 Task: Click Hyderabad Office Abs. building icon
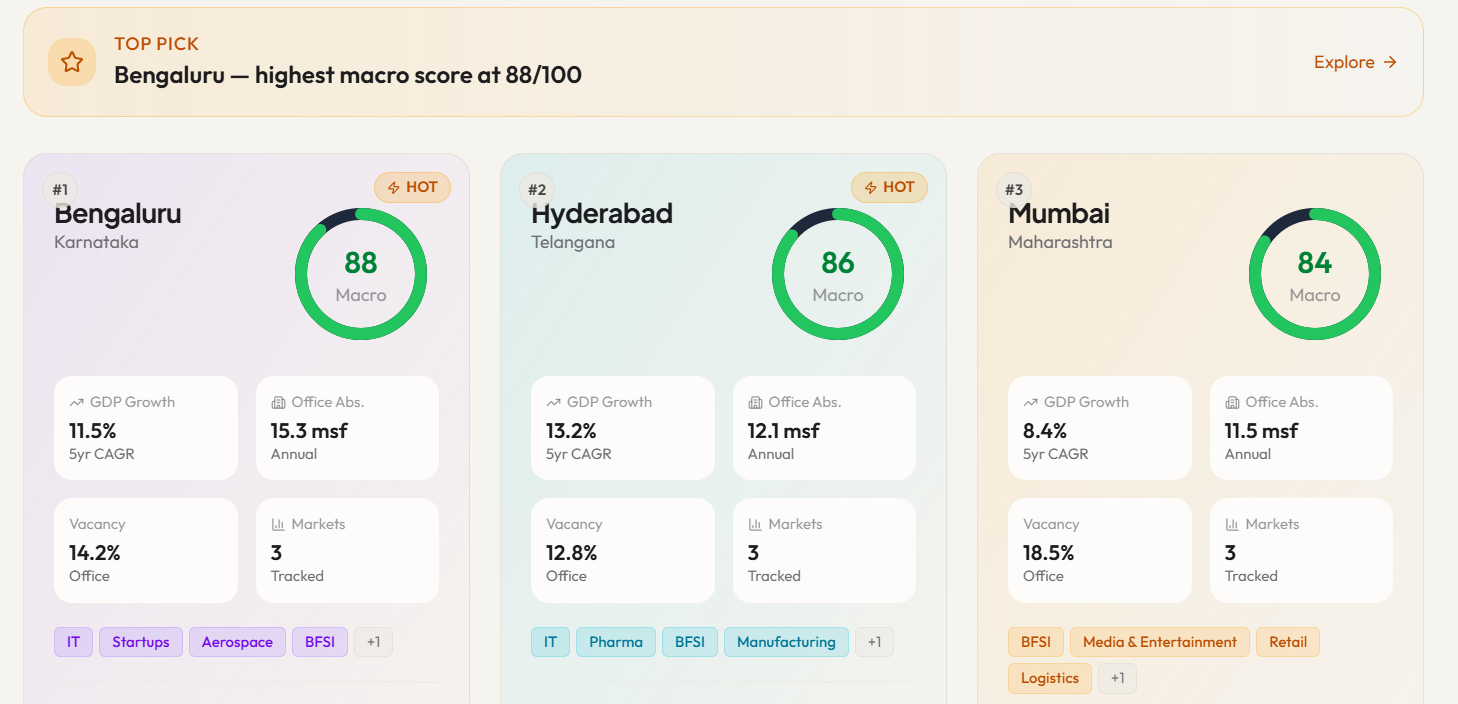tap(755, 402)
